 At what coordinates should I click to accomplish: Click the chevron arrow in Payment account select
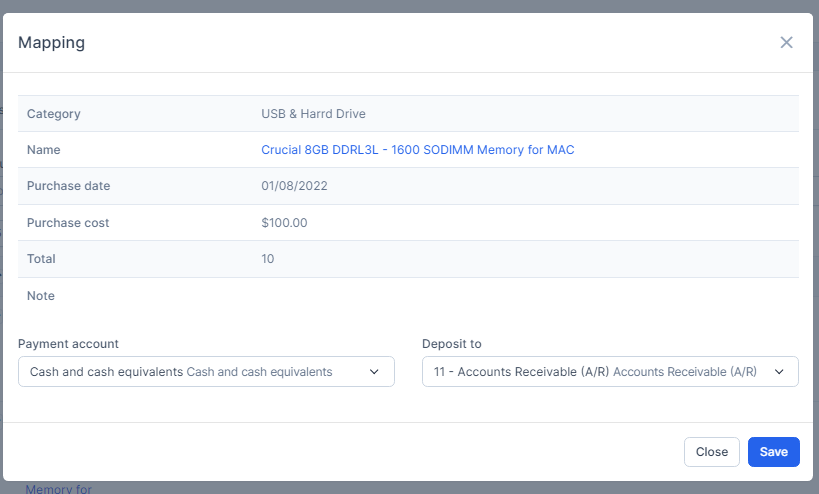click(x=375, y=372)
